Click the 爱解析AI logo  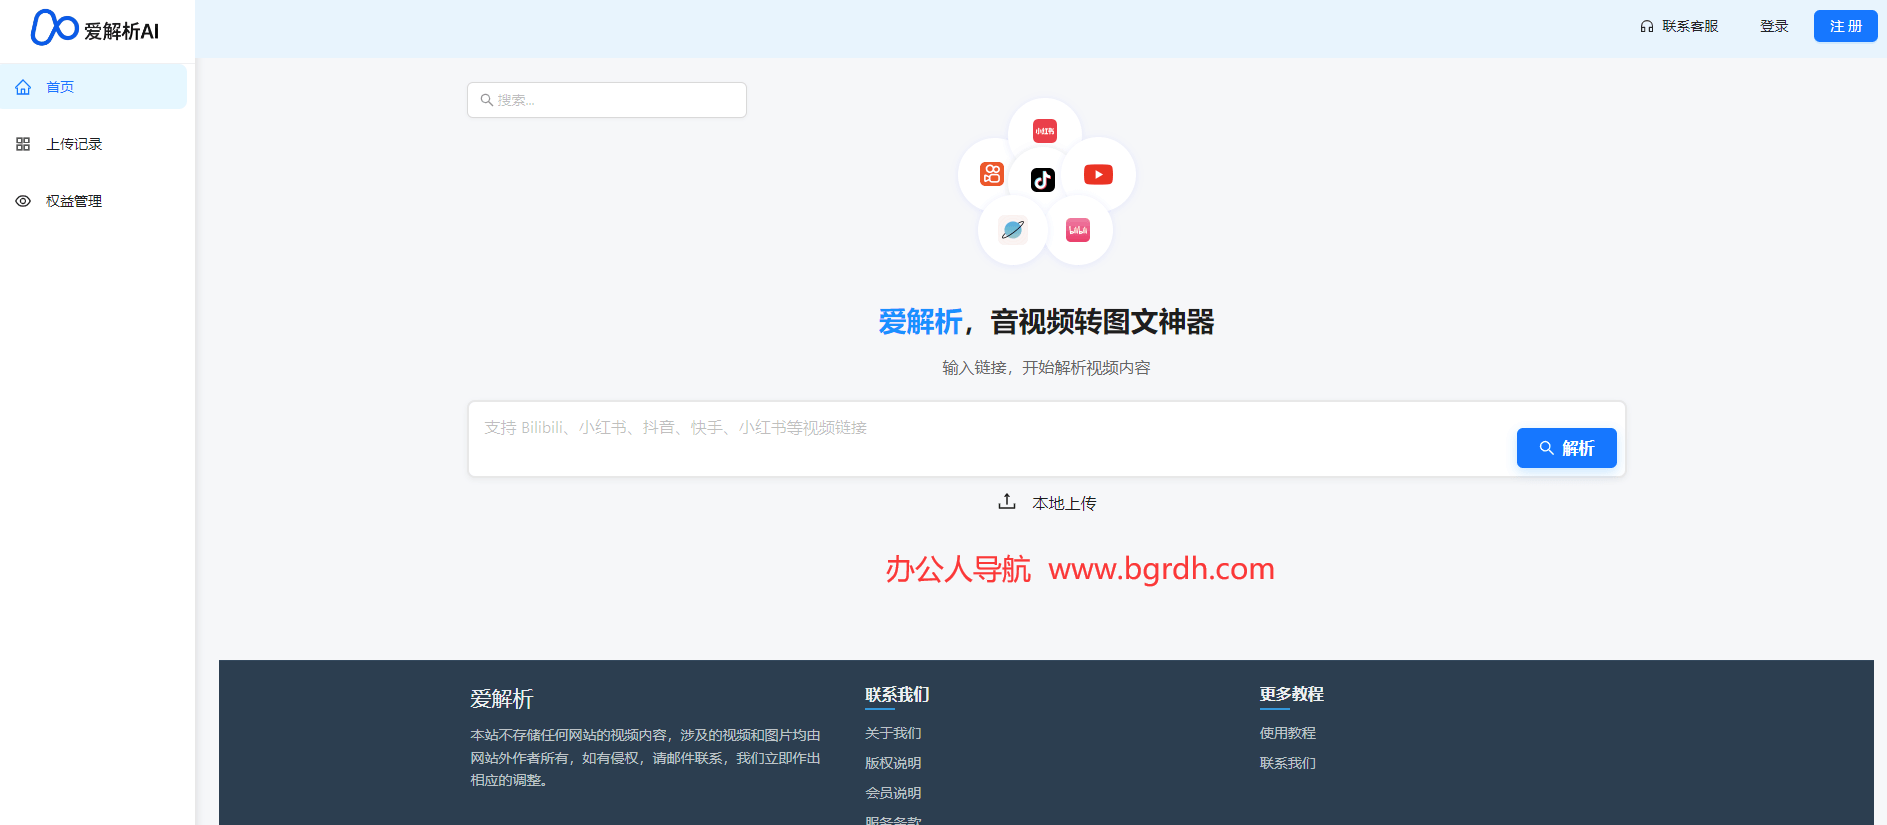tap(95, 29)
